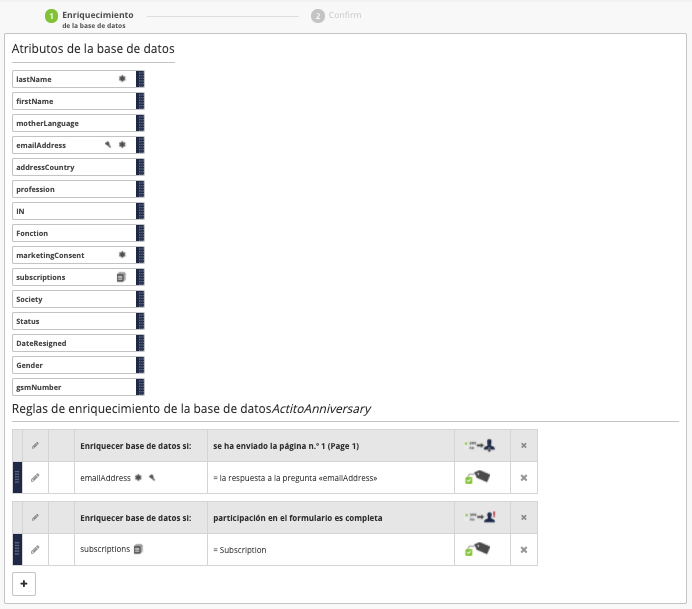Click the add rule plus button

tap(24, 583)
